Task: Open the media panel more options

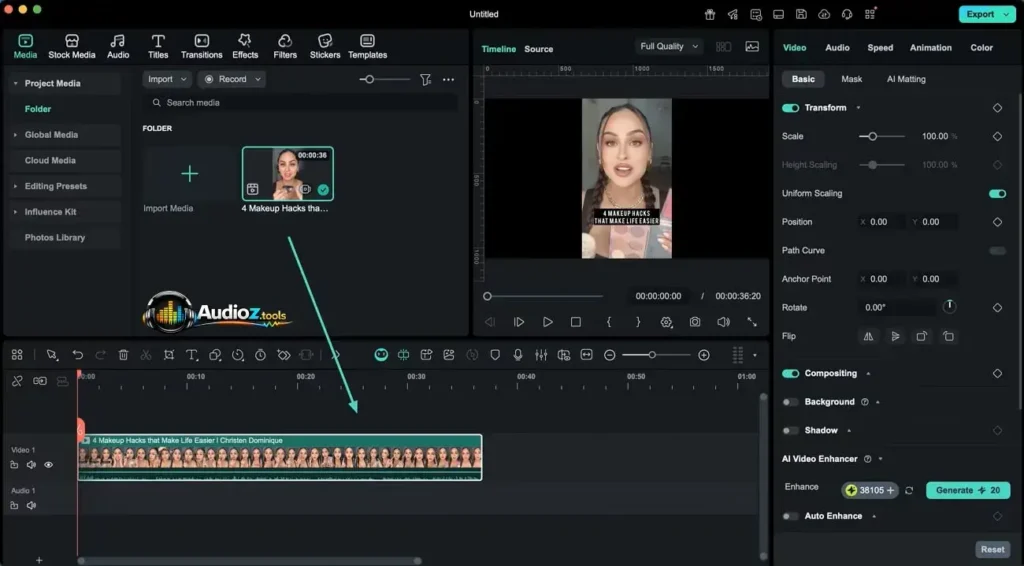Action: click(448, 80)
